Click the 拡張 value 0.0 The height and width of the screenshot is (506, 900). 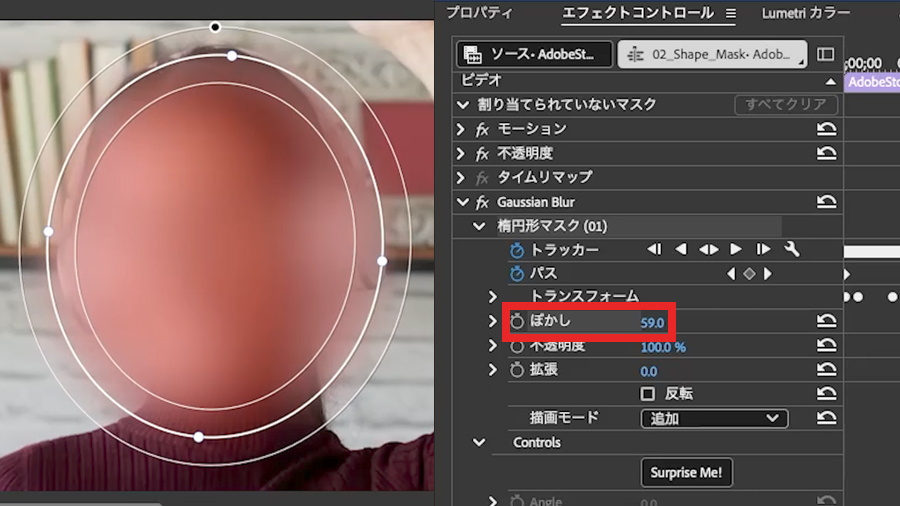(649, 371)
